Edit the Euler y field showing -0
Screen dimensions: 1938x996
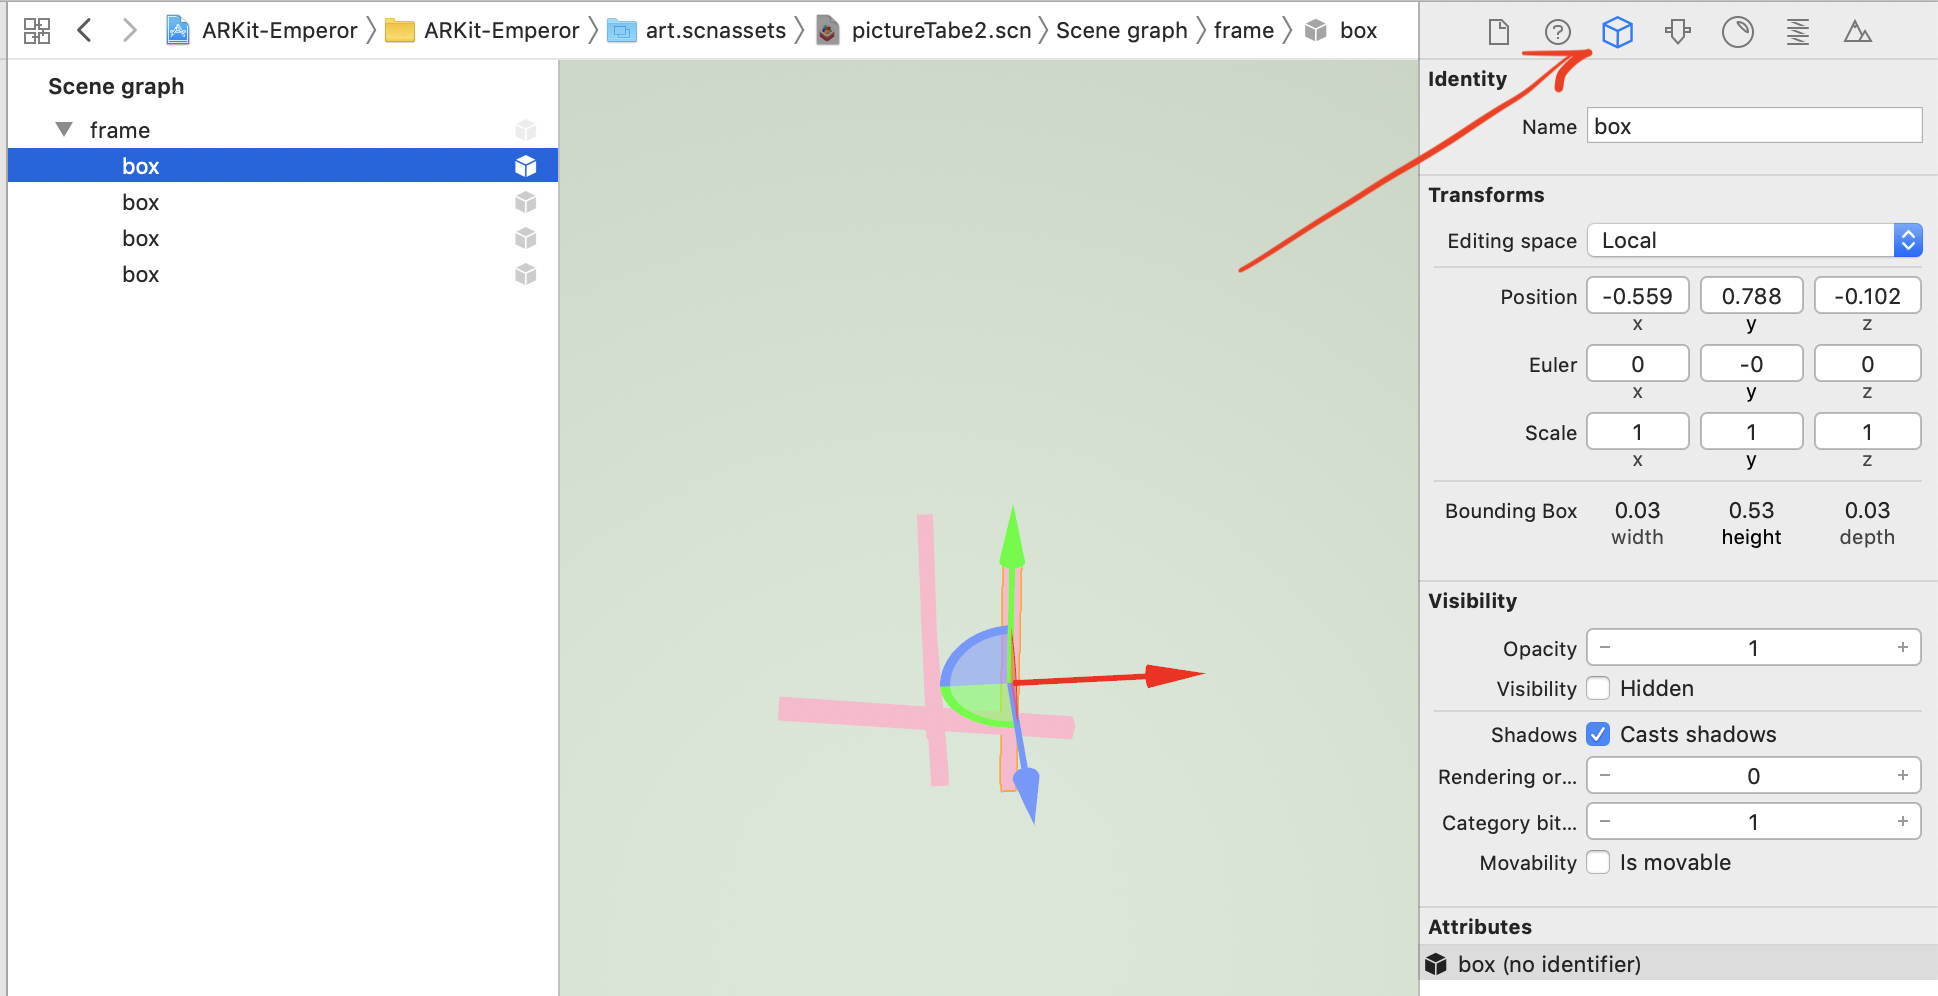1751,364
